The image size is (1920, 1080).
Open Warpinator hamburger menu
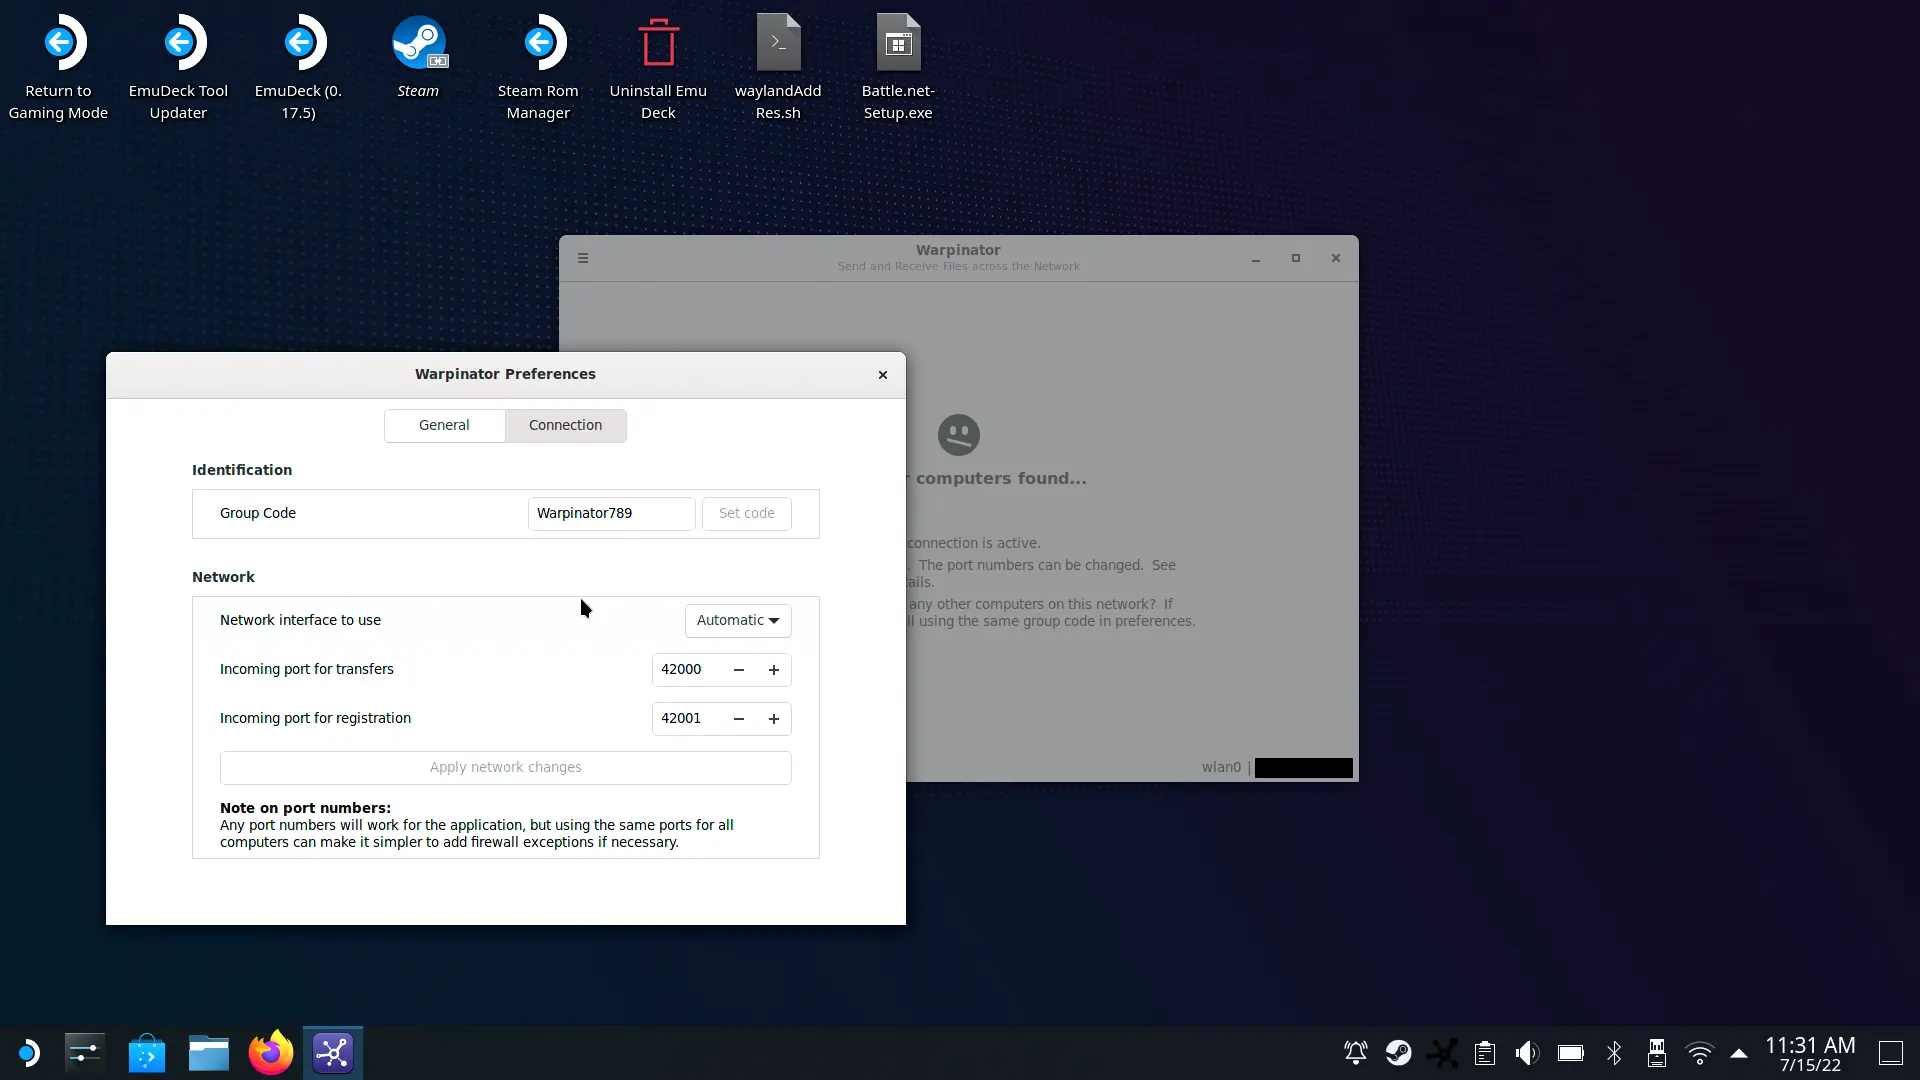pyautogui.click(x=583, y=258)
